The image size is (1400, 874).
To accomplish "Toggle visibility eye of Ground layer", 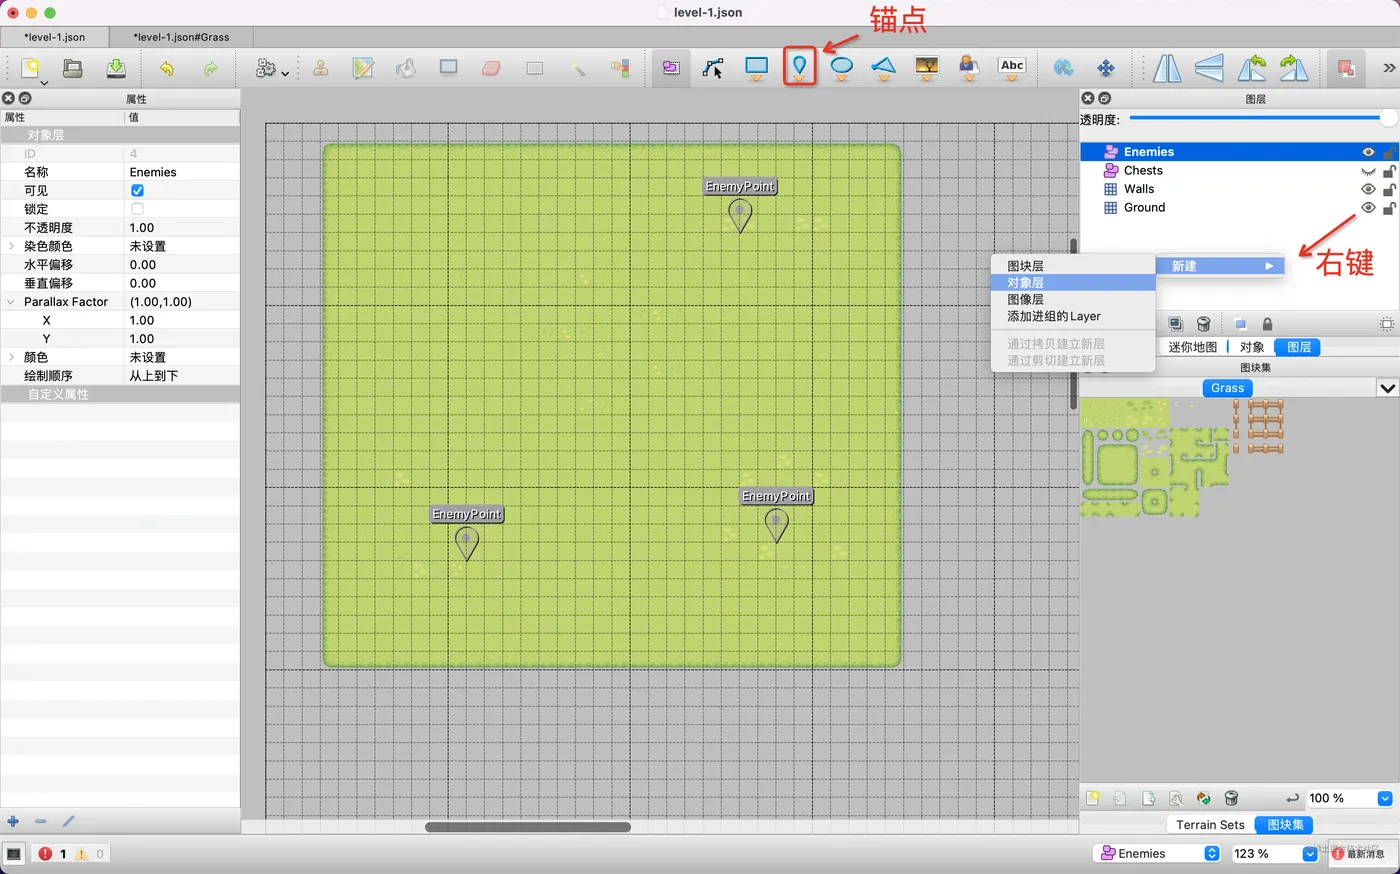I will 1368,208.
